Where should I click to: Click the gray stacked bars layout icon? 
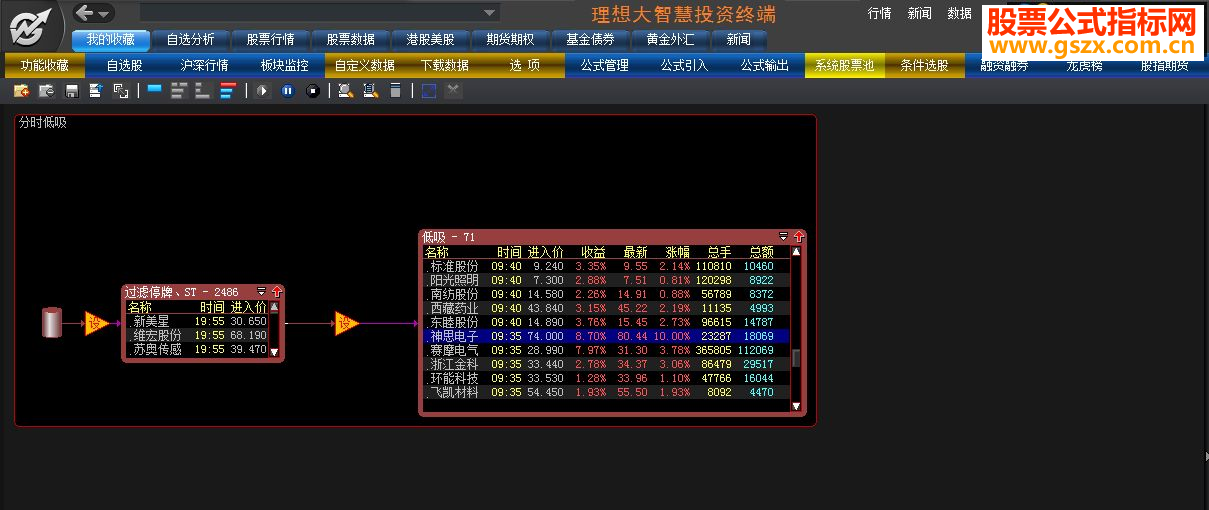pyautogui.click(x=178, y=91)
